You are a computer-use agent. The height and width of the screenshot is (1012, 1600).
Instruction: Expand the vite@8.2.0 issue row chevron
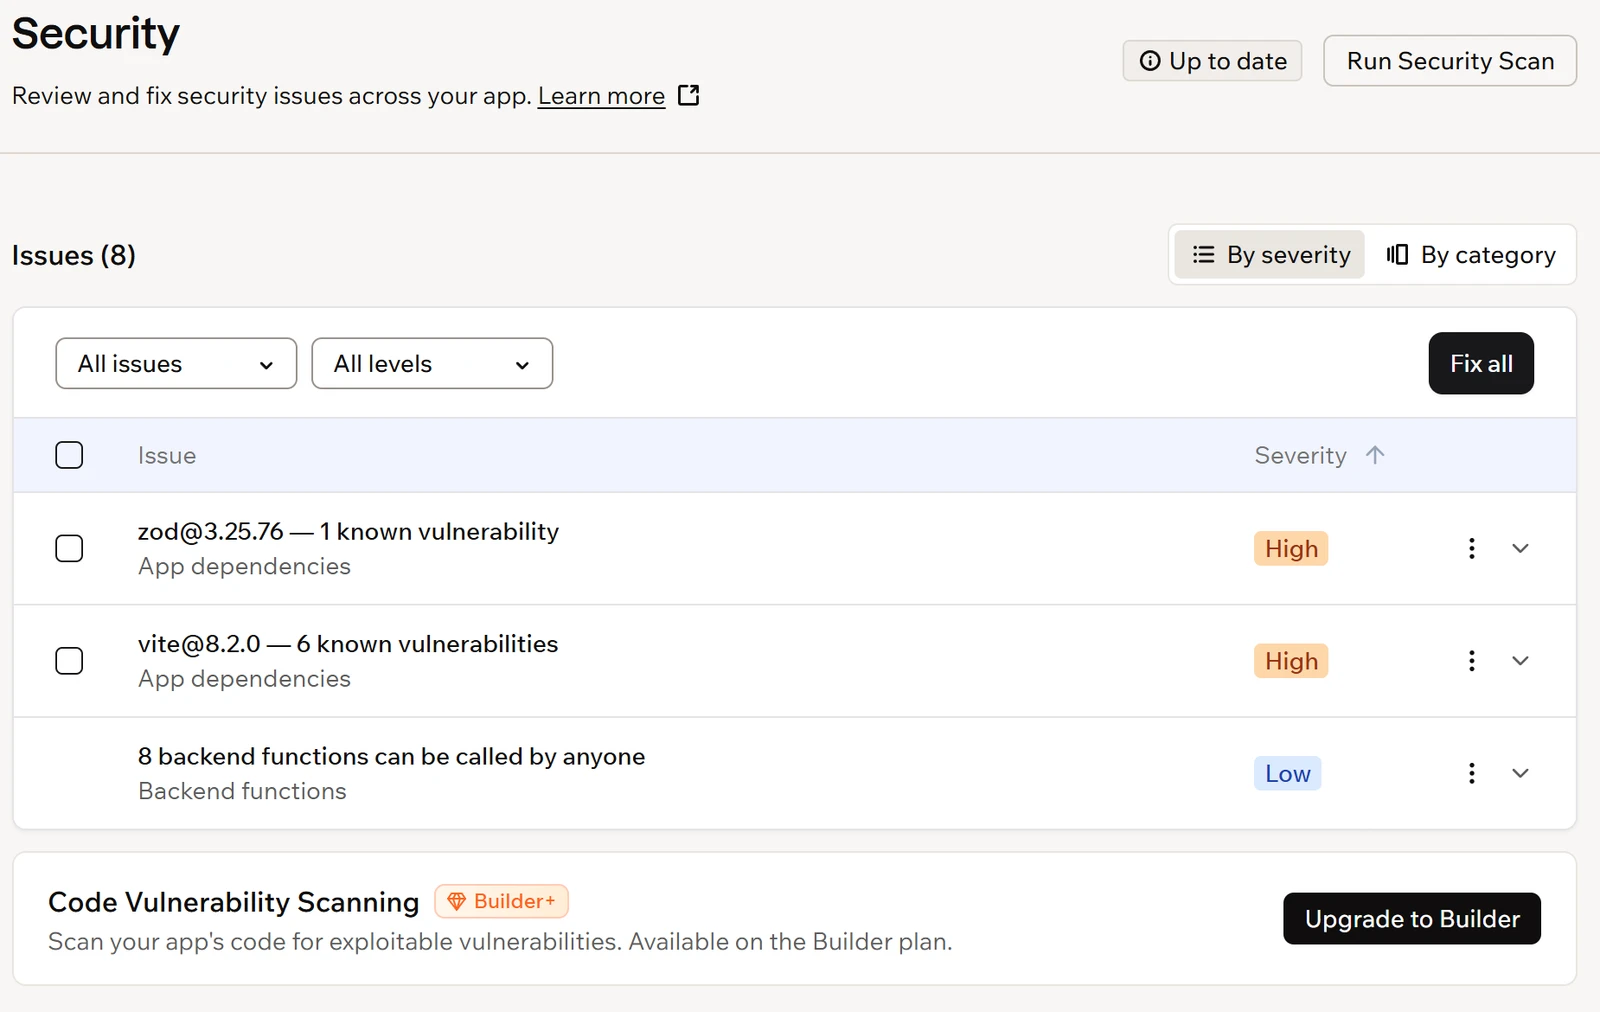[x=1520, y=661]
